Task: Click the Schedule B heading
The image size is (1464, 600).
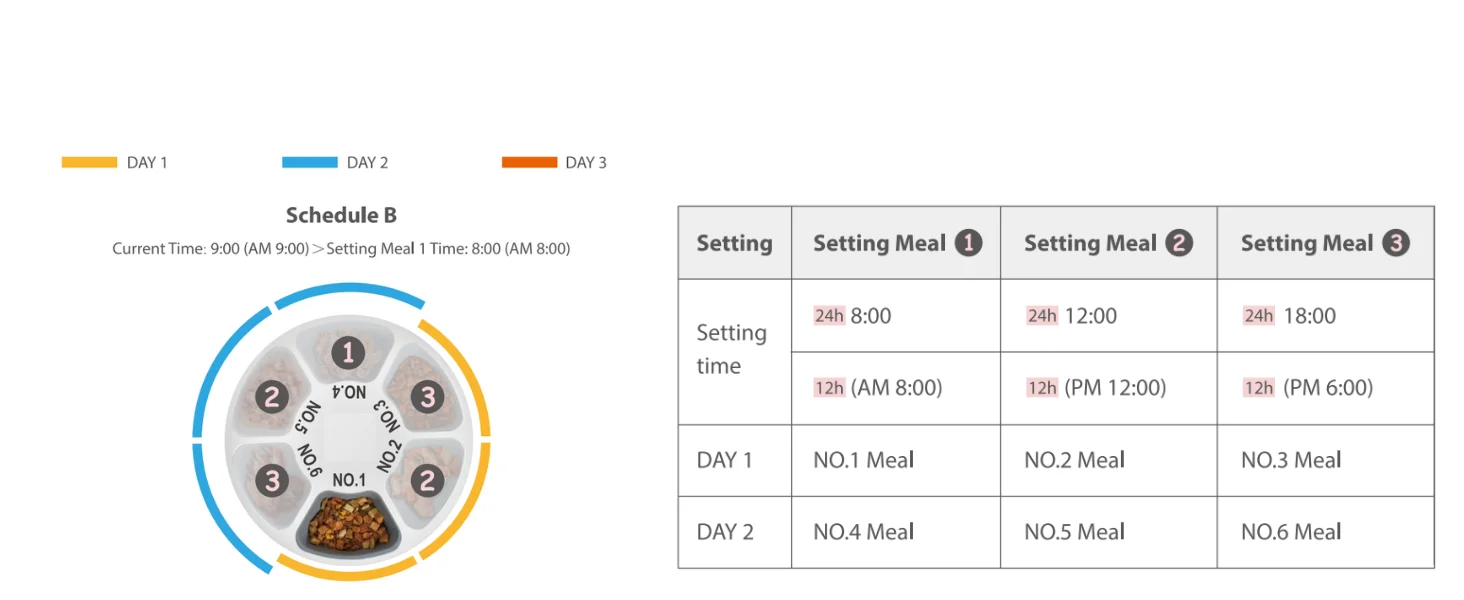Action: pyautogui.click(x=341, y=215)
